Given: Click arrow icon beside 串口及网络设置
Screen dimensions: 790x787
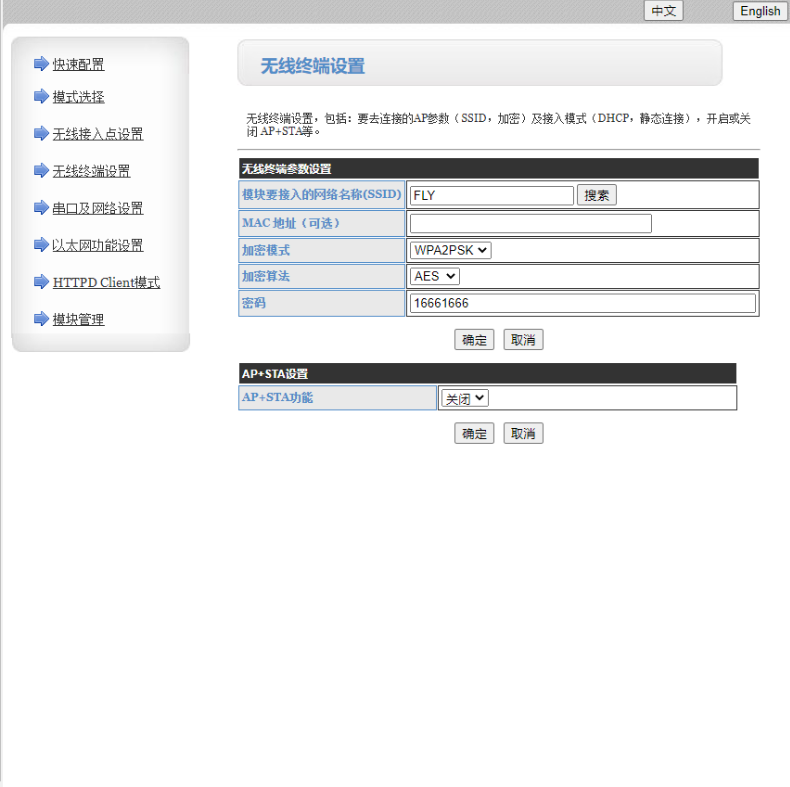Looking at the screenshot, I should [x=41, y=208].
